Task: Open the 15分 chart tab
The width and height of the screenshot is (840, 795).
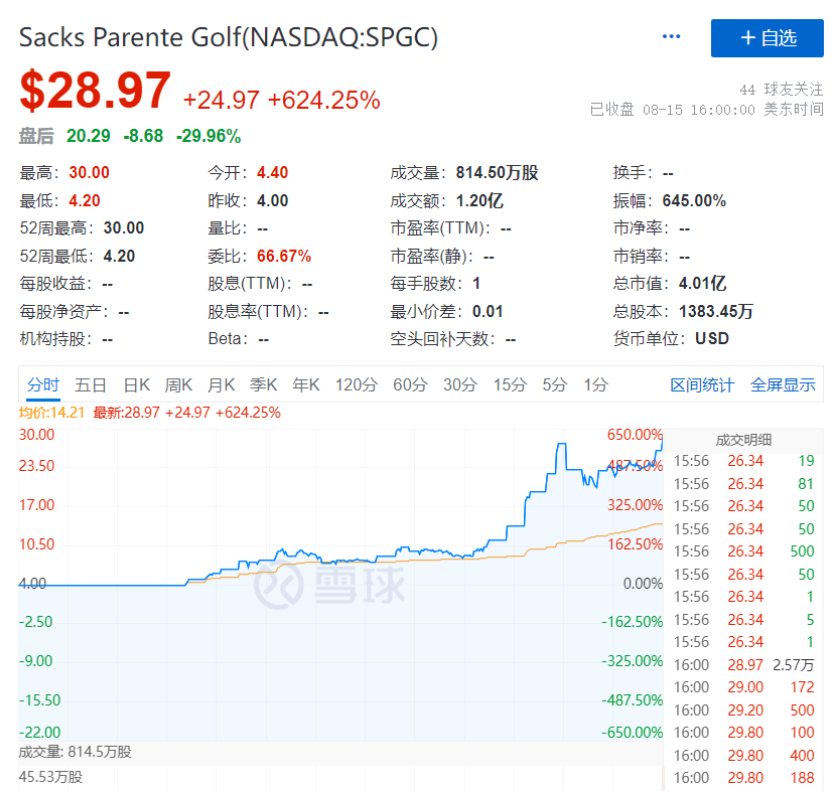Action: [510, 385]
